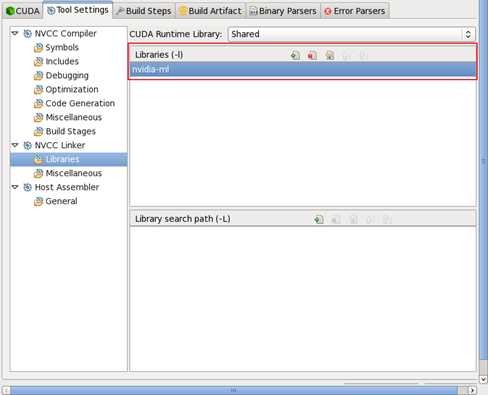This screenshot has width=488, height=395.
Task: Open the Binary Parsers tab
Action: 283,11
